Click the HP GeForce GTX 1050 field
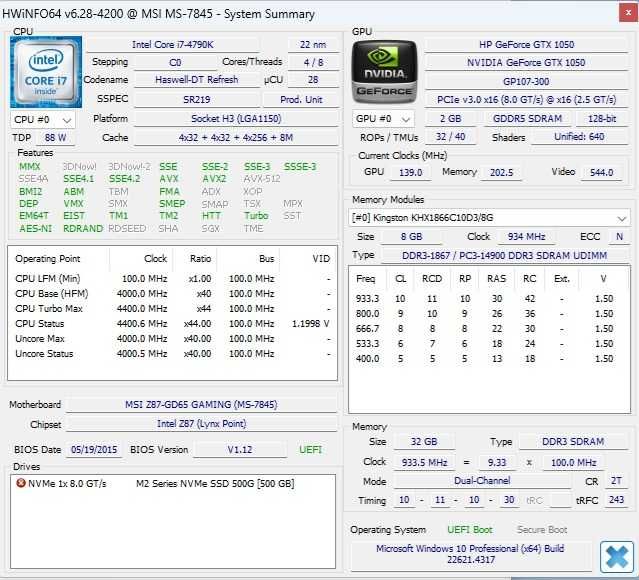The height and width of the screenshot is (580, 639). pos(526,44)
